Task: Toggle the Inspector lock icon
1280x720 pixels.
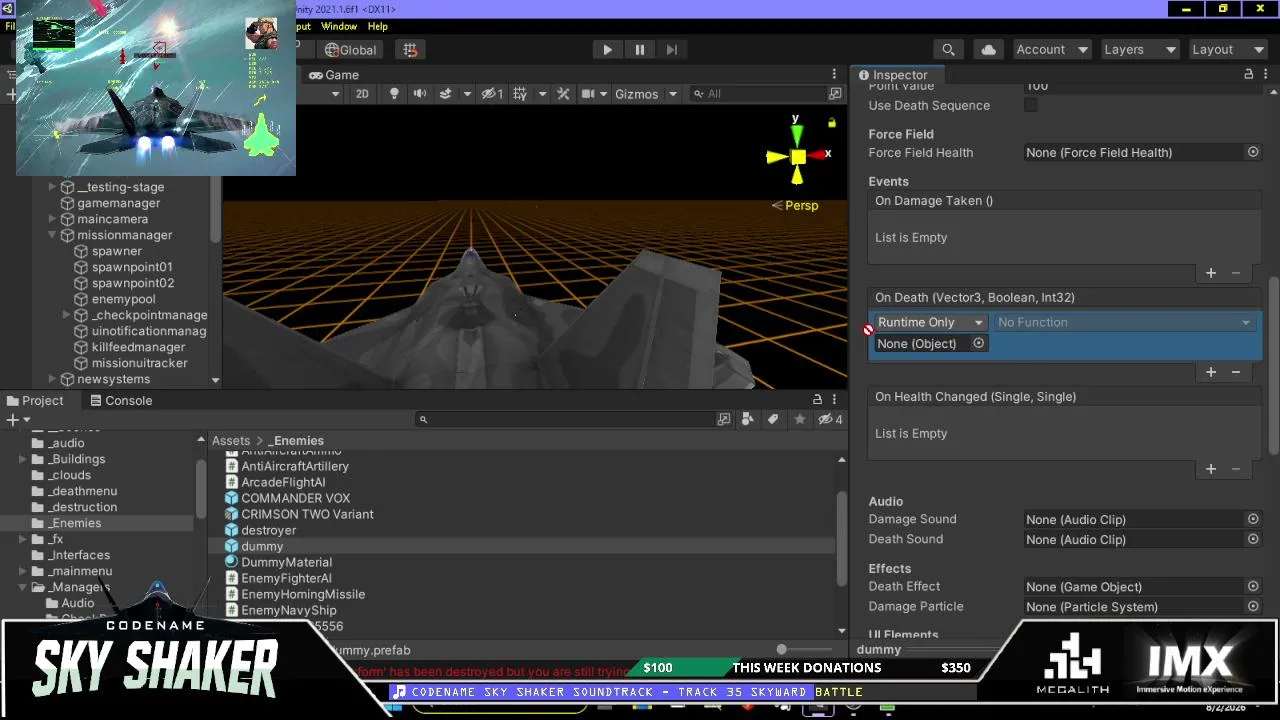Action: click(x=1248, y=75)
